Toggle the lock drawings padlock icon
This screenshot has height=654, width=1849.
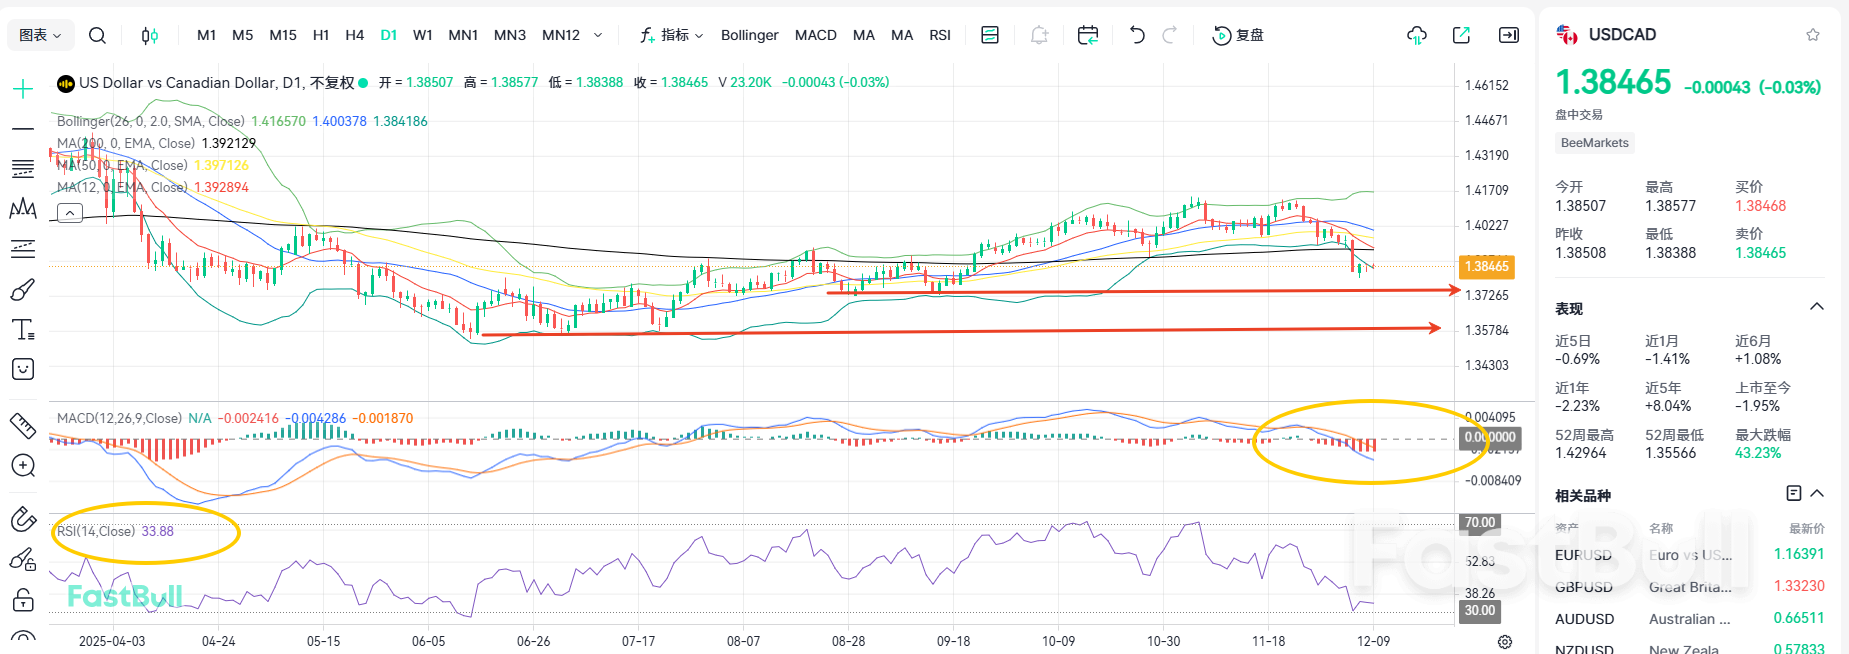22,600
